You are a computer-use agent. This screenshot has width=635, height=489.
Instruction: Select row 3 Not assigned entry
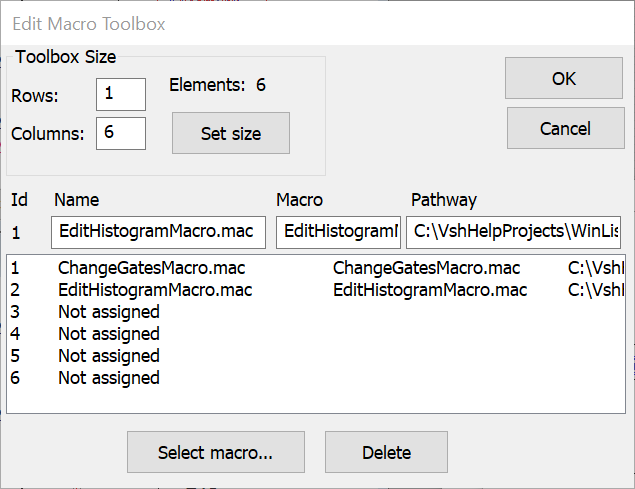pyautogui.click(x=109, y=312)
